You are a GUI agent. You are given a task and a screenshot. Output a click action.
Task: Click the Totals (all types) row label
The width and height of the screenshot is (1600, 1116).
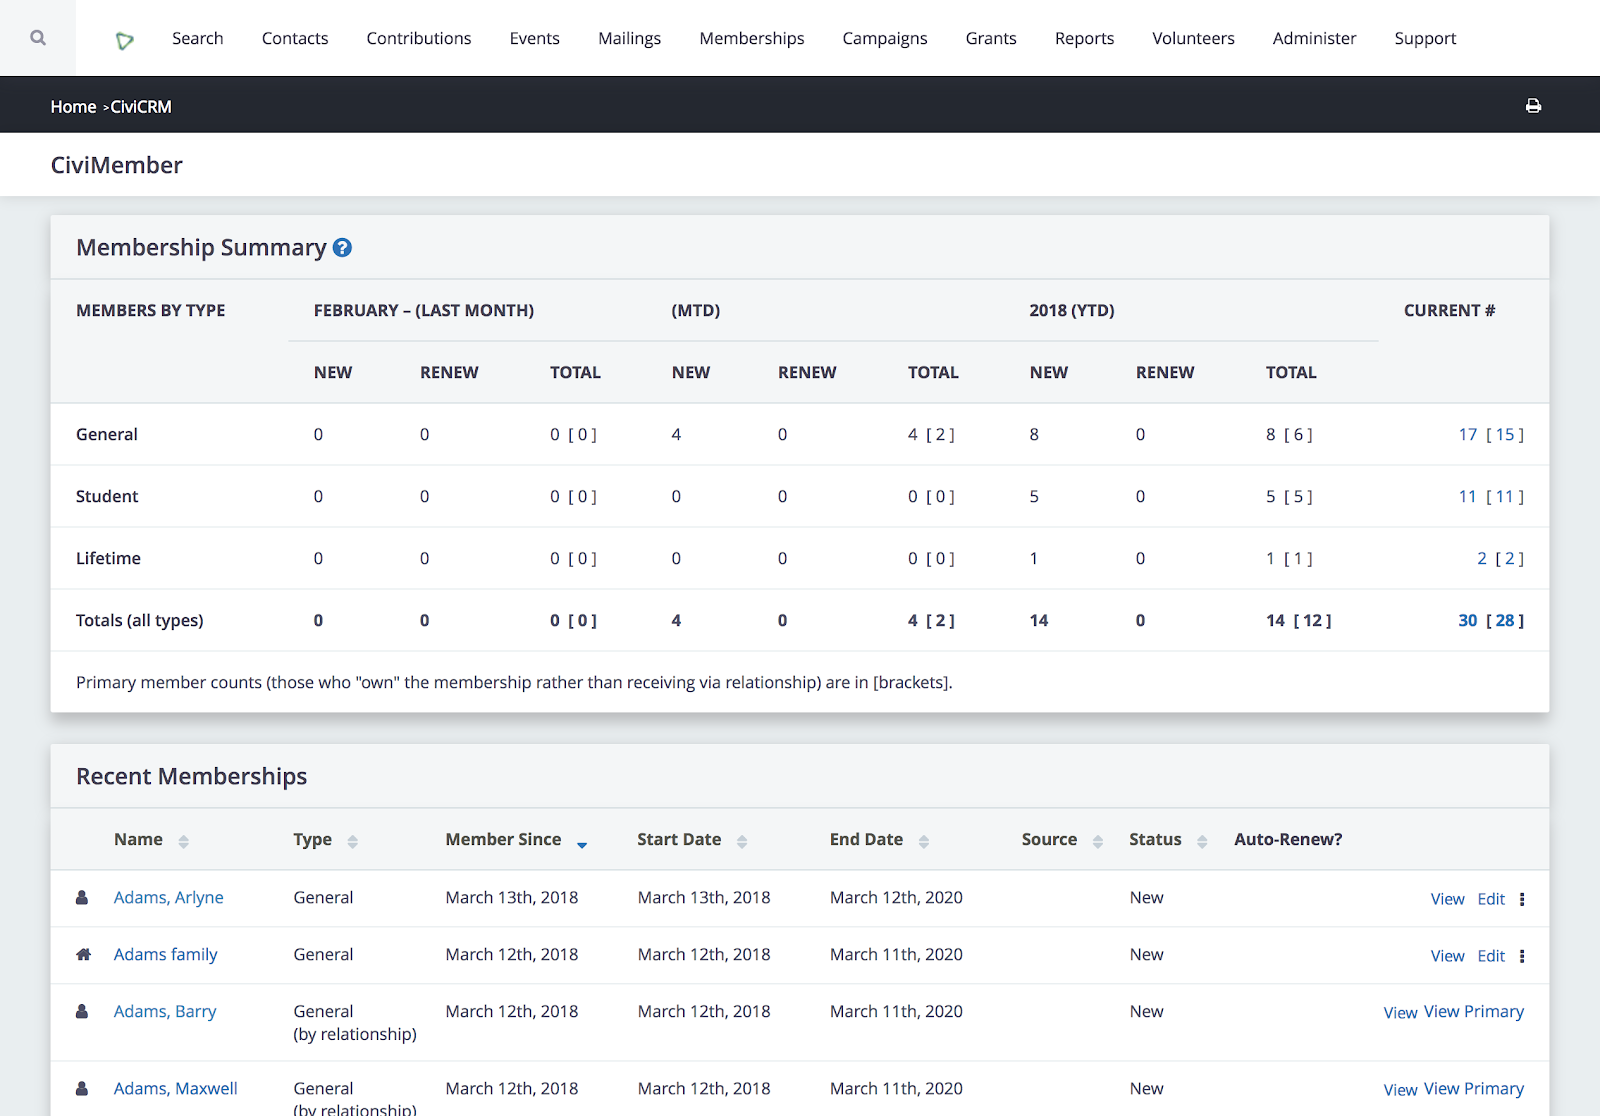tap(140, 621)
